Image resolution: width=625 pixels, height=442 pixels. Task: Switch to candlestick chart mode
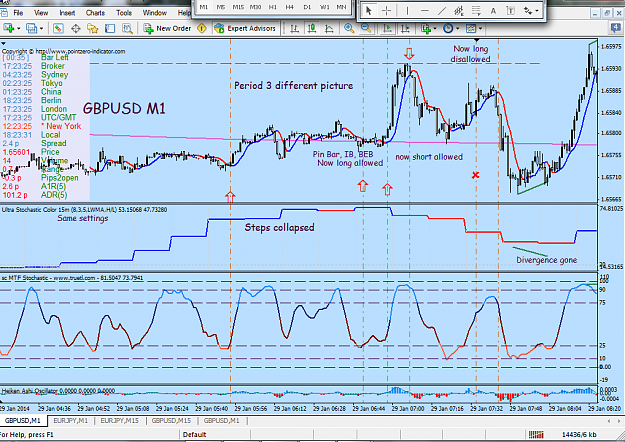click(x=312, y=28)
